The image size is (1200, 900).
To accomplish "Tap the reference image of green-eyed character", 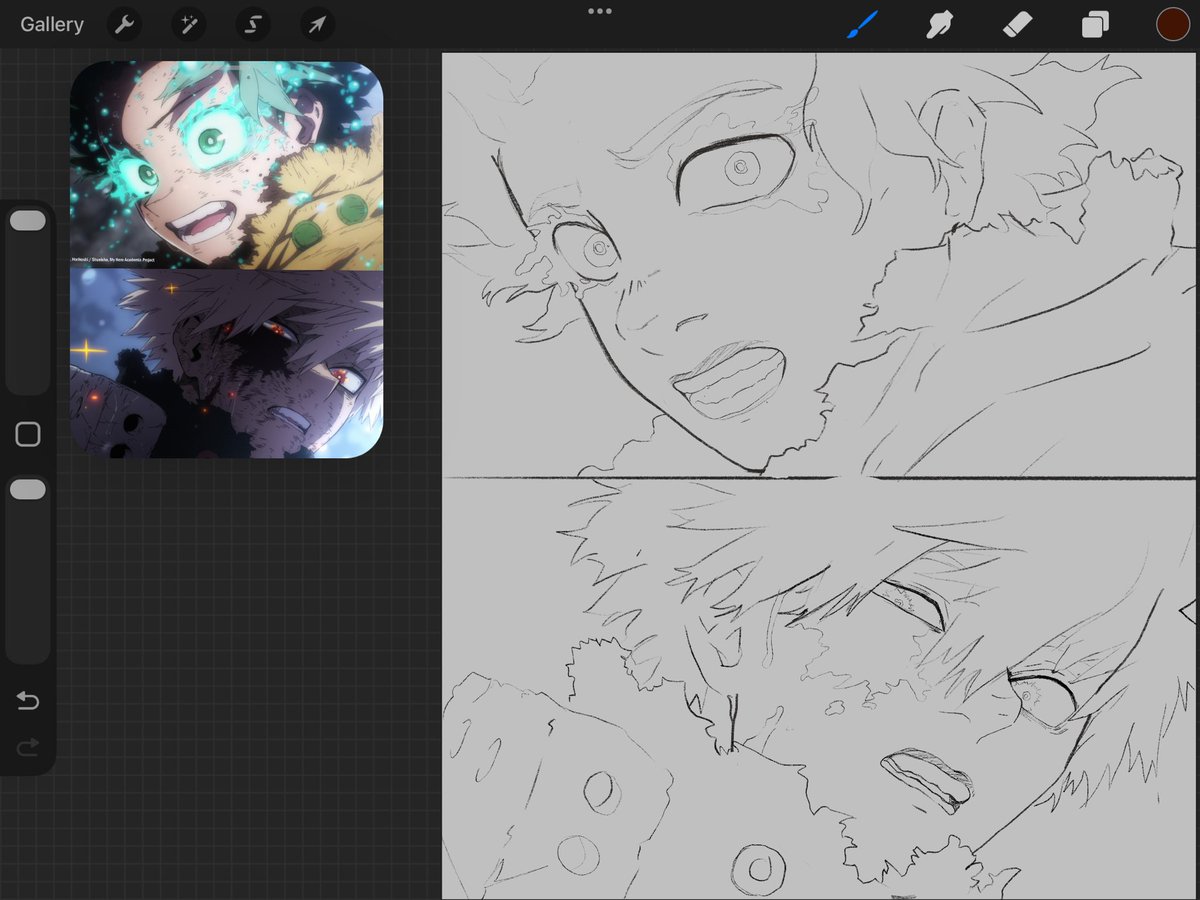I will tap(227, 165).
